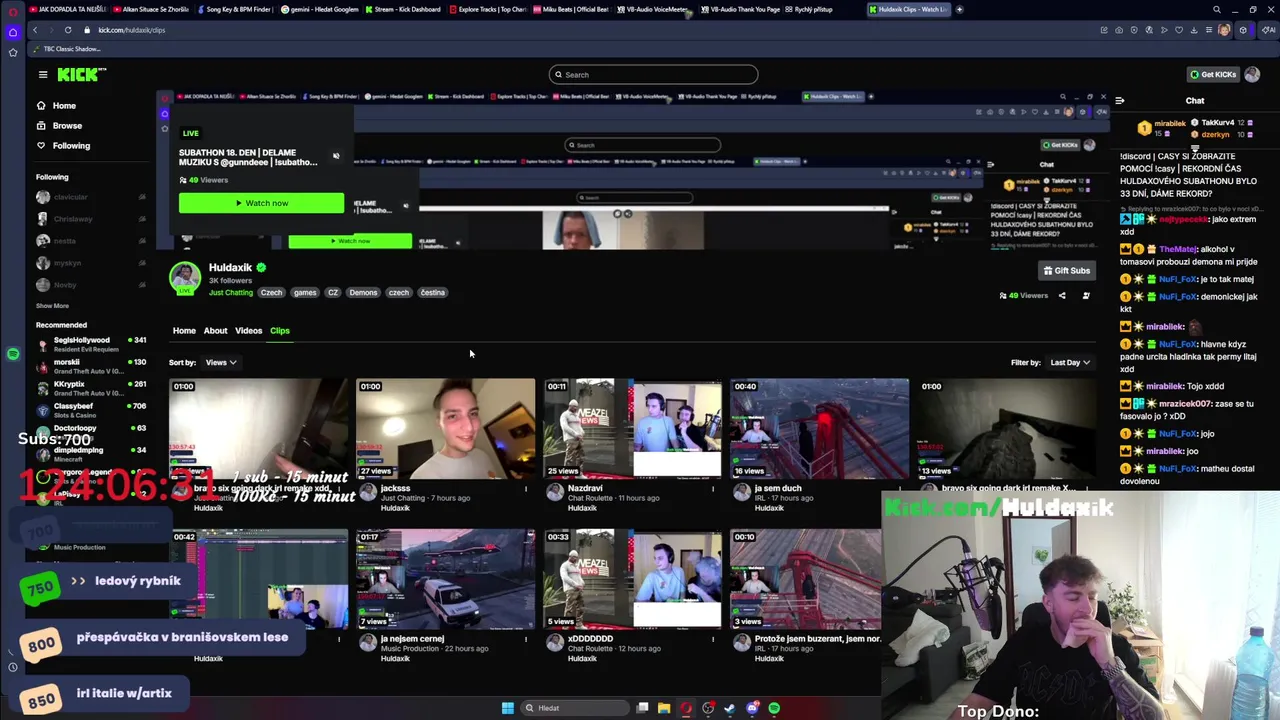Open options menu for xDDDDDDD clip

pyautogui.click(x=713, y=639)
